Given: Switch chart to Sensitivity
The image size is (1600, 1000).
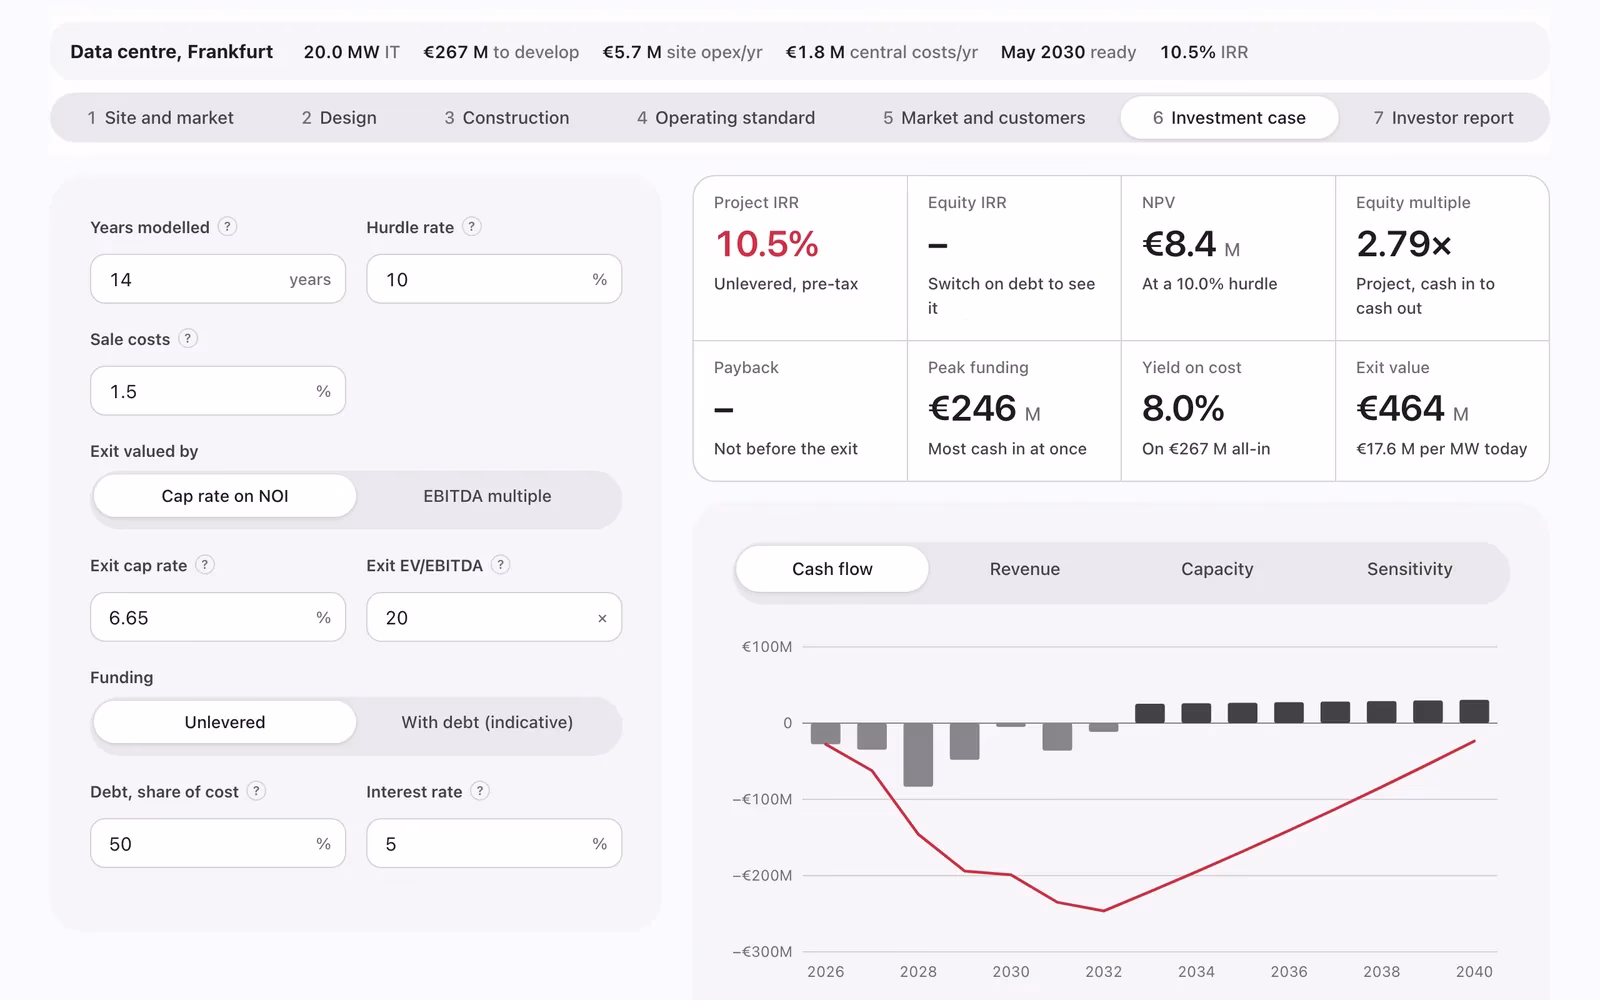Looking at the screenshot, I should click(1410, 569).
